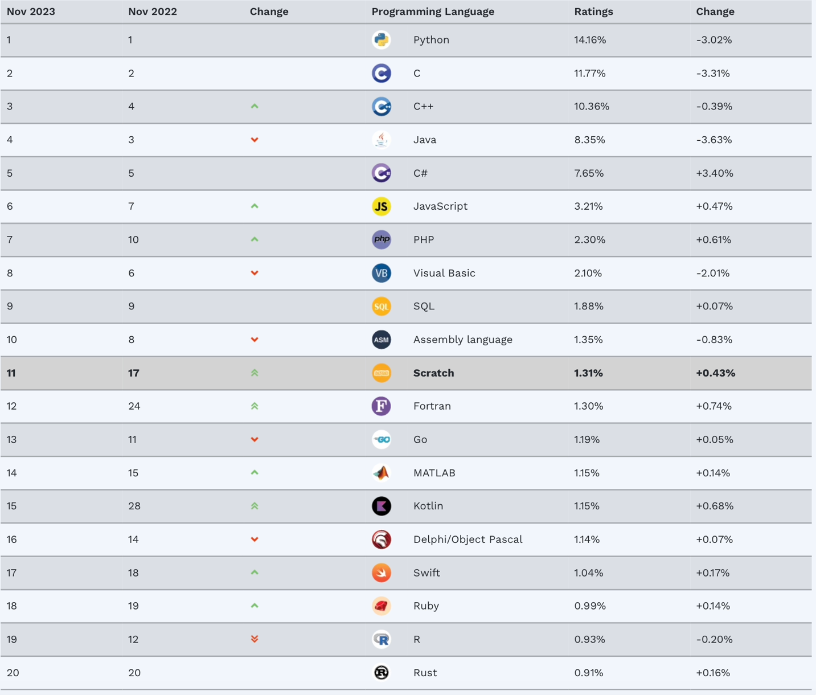822x699 pixels.
Task: Click the SQL orange icon
Action: (x=381, y=306)
